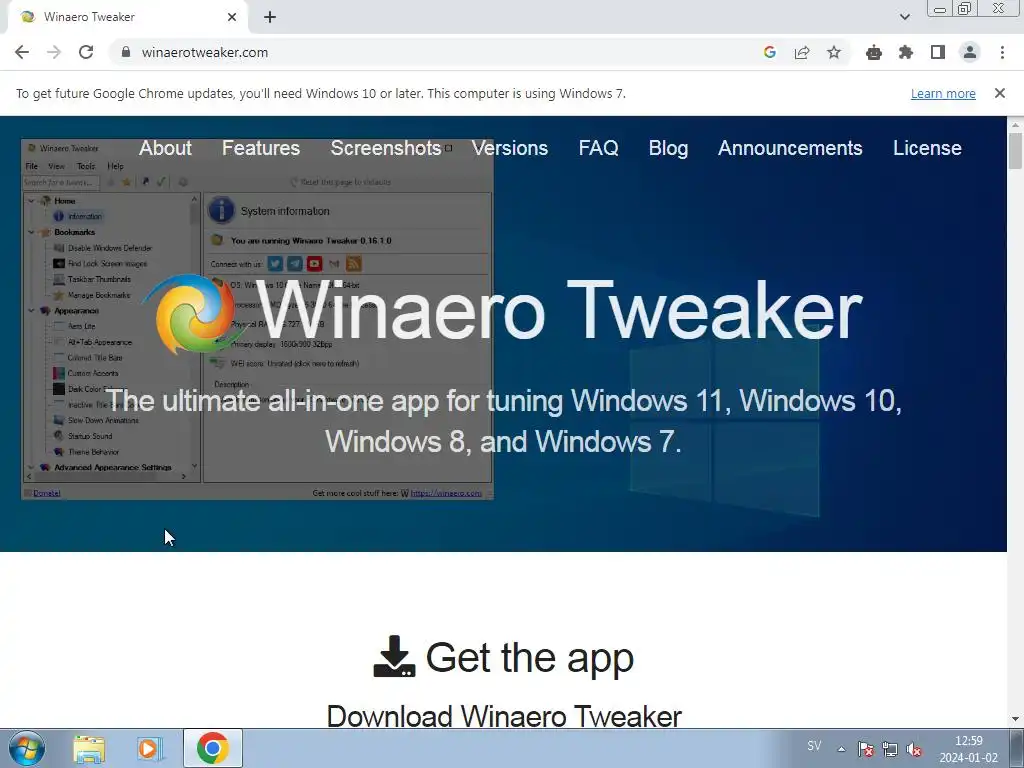Click the lock site info icon
Image resolution: width=1024 pixels, height=768 pixels.
(126, 52)
